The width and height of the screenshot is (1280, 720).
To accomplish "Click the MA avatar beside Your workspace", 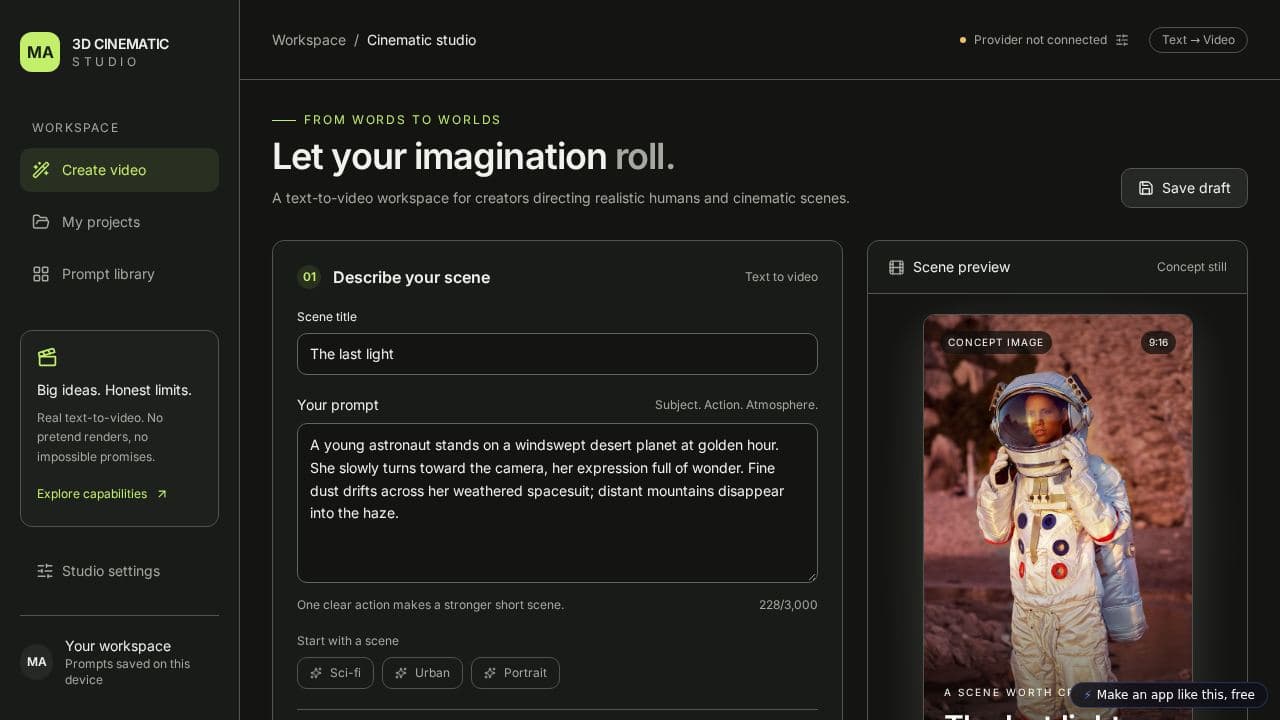I will pos(37,662).
